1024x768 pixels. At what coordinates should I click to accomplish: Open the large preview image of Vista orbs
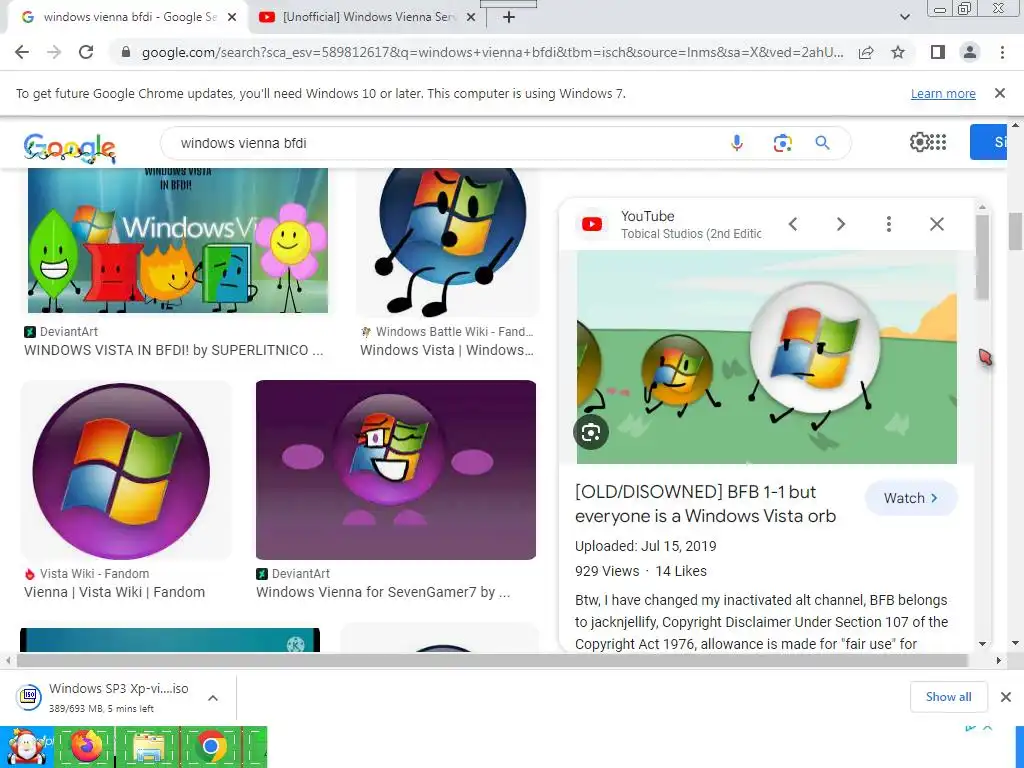click(767, 357)
